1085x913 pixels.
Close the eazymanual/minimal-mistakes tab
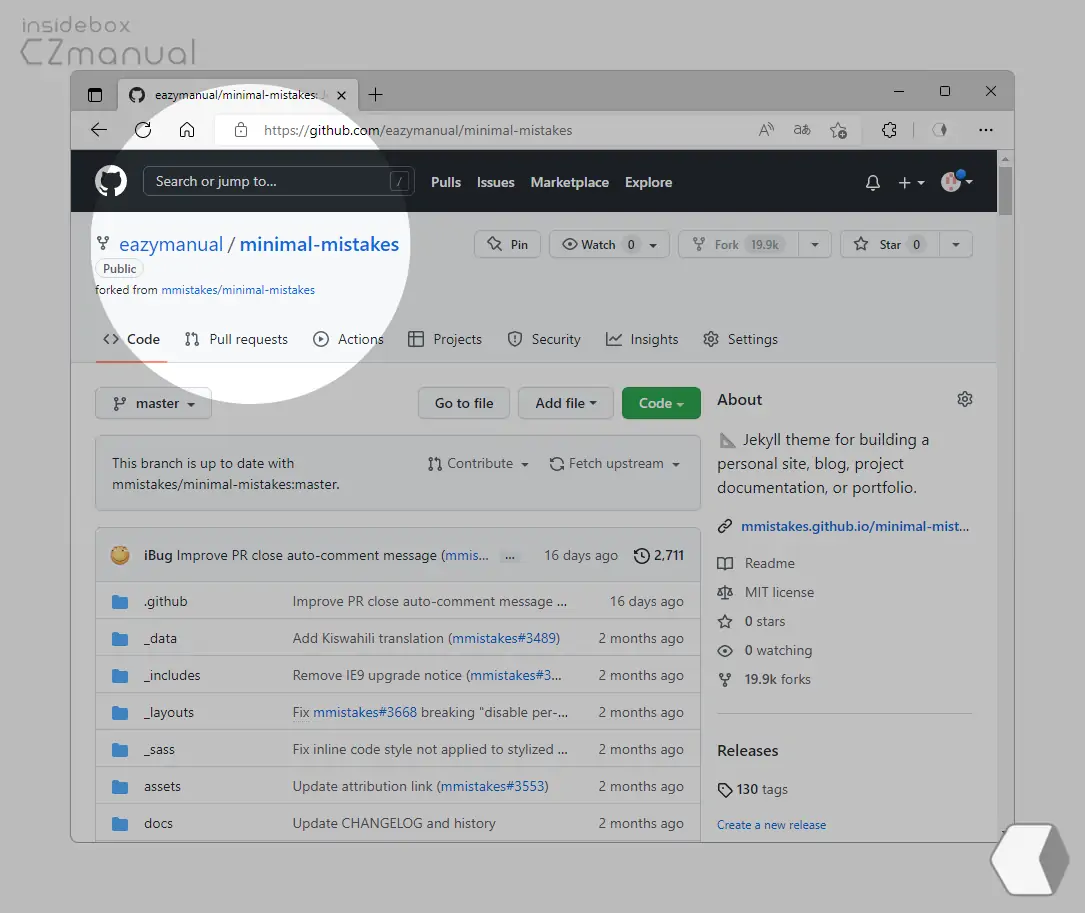coord(341,96)
